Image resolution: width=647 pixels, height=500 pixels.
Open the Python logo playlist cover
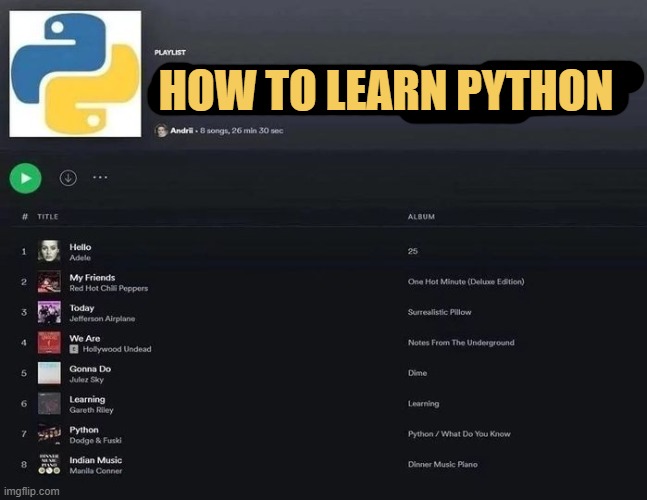(75, 74)
